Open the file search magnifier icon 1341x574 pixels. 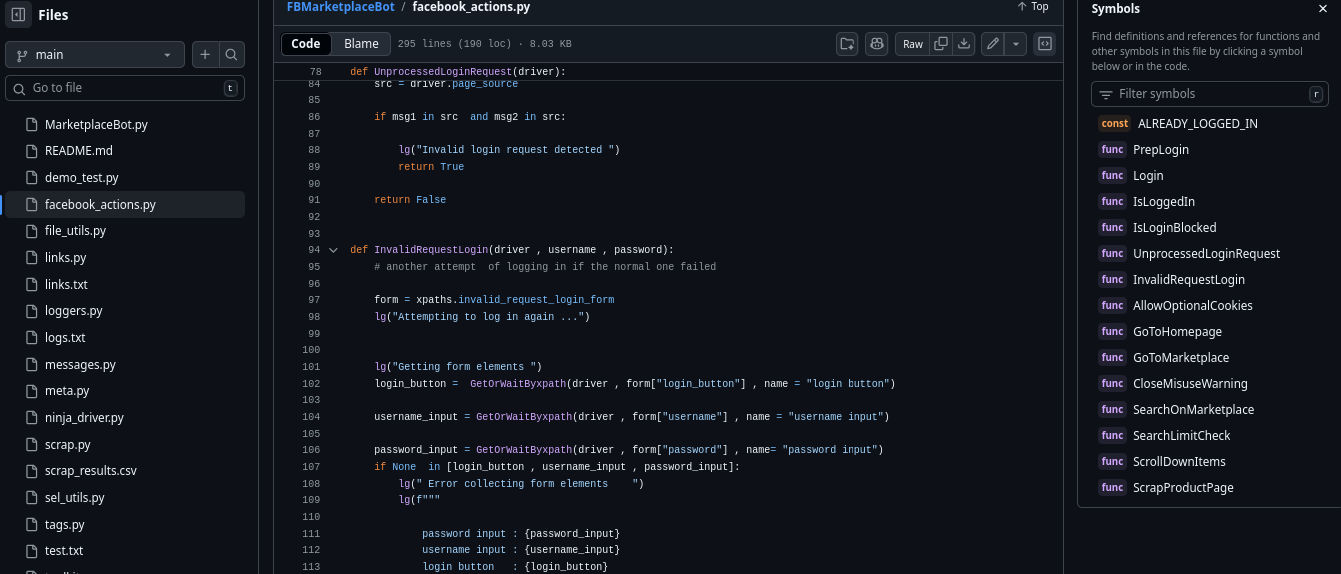point(231,55)
